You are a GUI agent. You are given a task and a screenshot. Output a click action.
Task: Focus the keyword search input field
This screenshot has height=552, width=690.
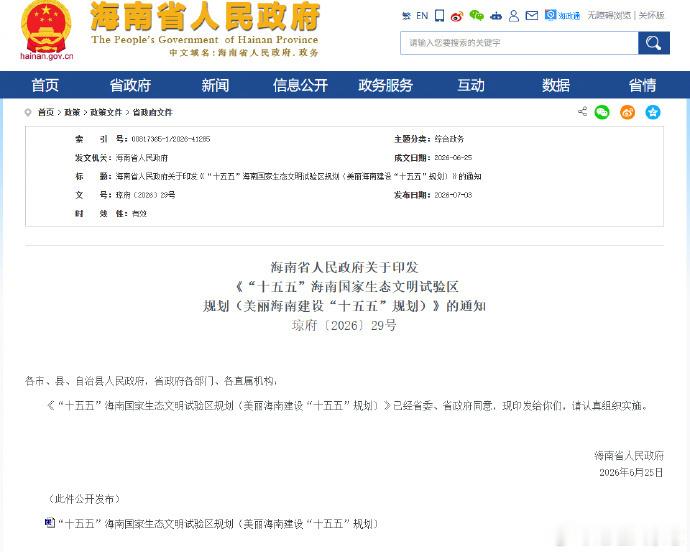[x=519, y=43]
